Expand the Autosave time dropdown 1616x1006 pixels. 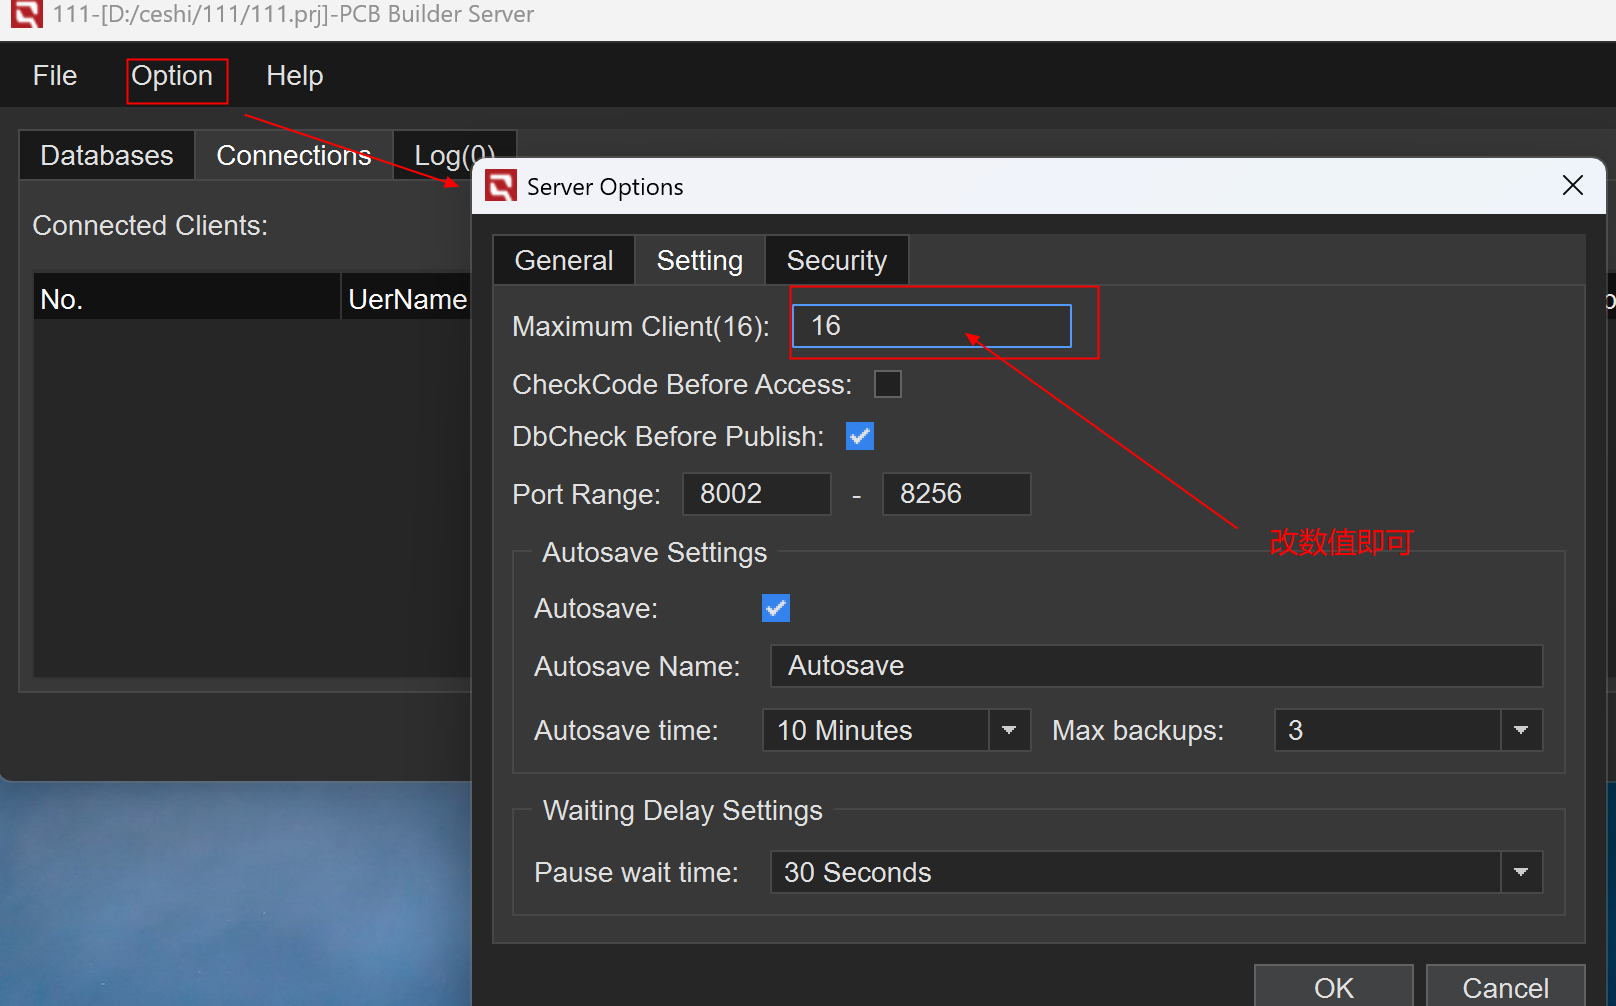(1009, 730)
